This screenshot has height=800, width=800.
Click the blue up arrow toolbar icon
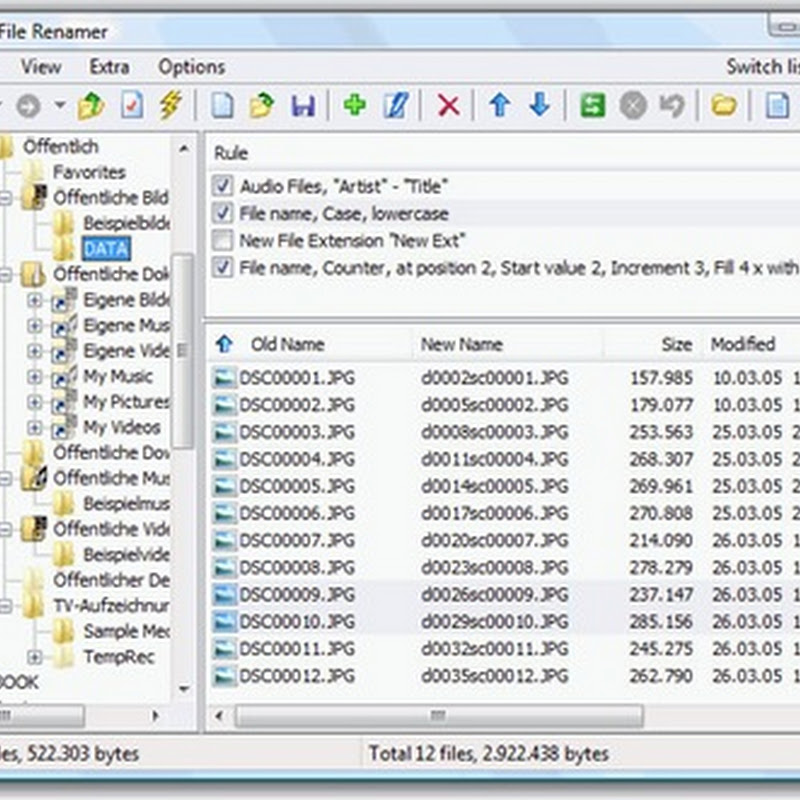[499, 105]
